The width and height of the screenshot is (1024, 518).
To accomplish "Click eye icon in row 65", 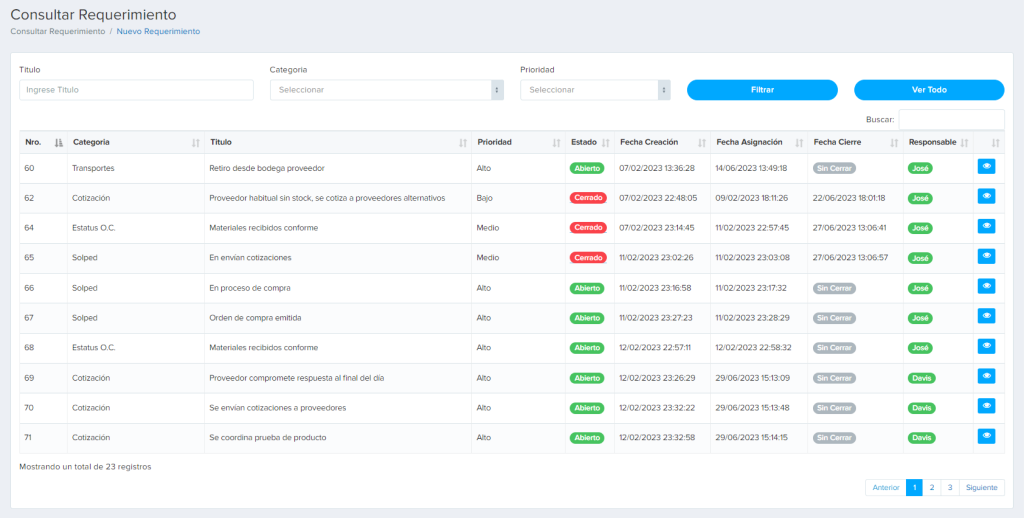I will 986,256.
